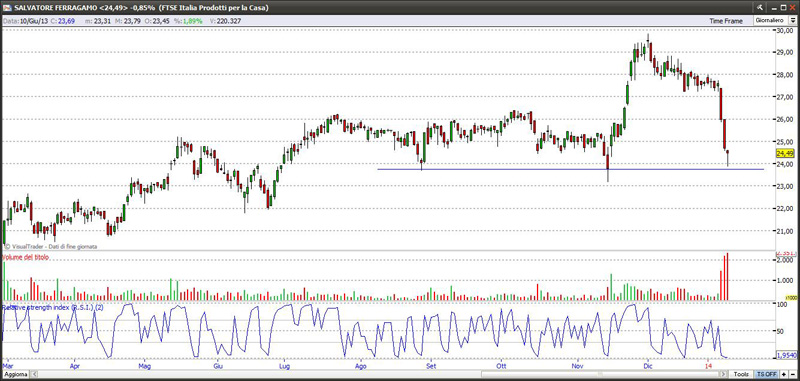800x381 pixels.
Task: Click the 50 RSI axis label
Action: [780, 331]
